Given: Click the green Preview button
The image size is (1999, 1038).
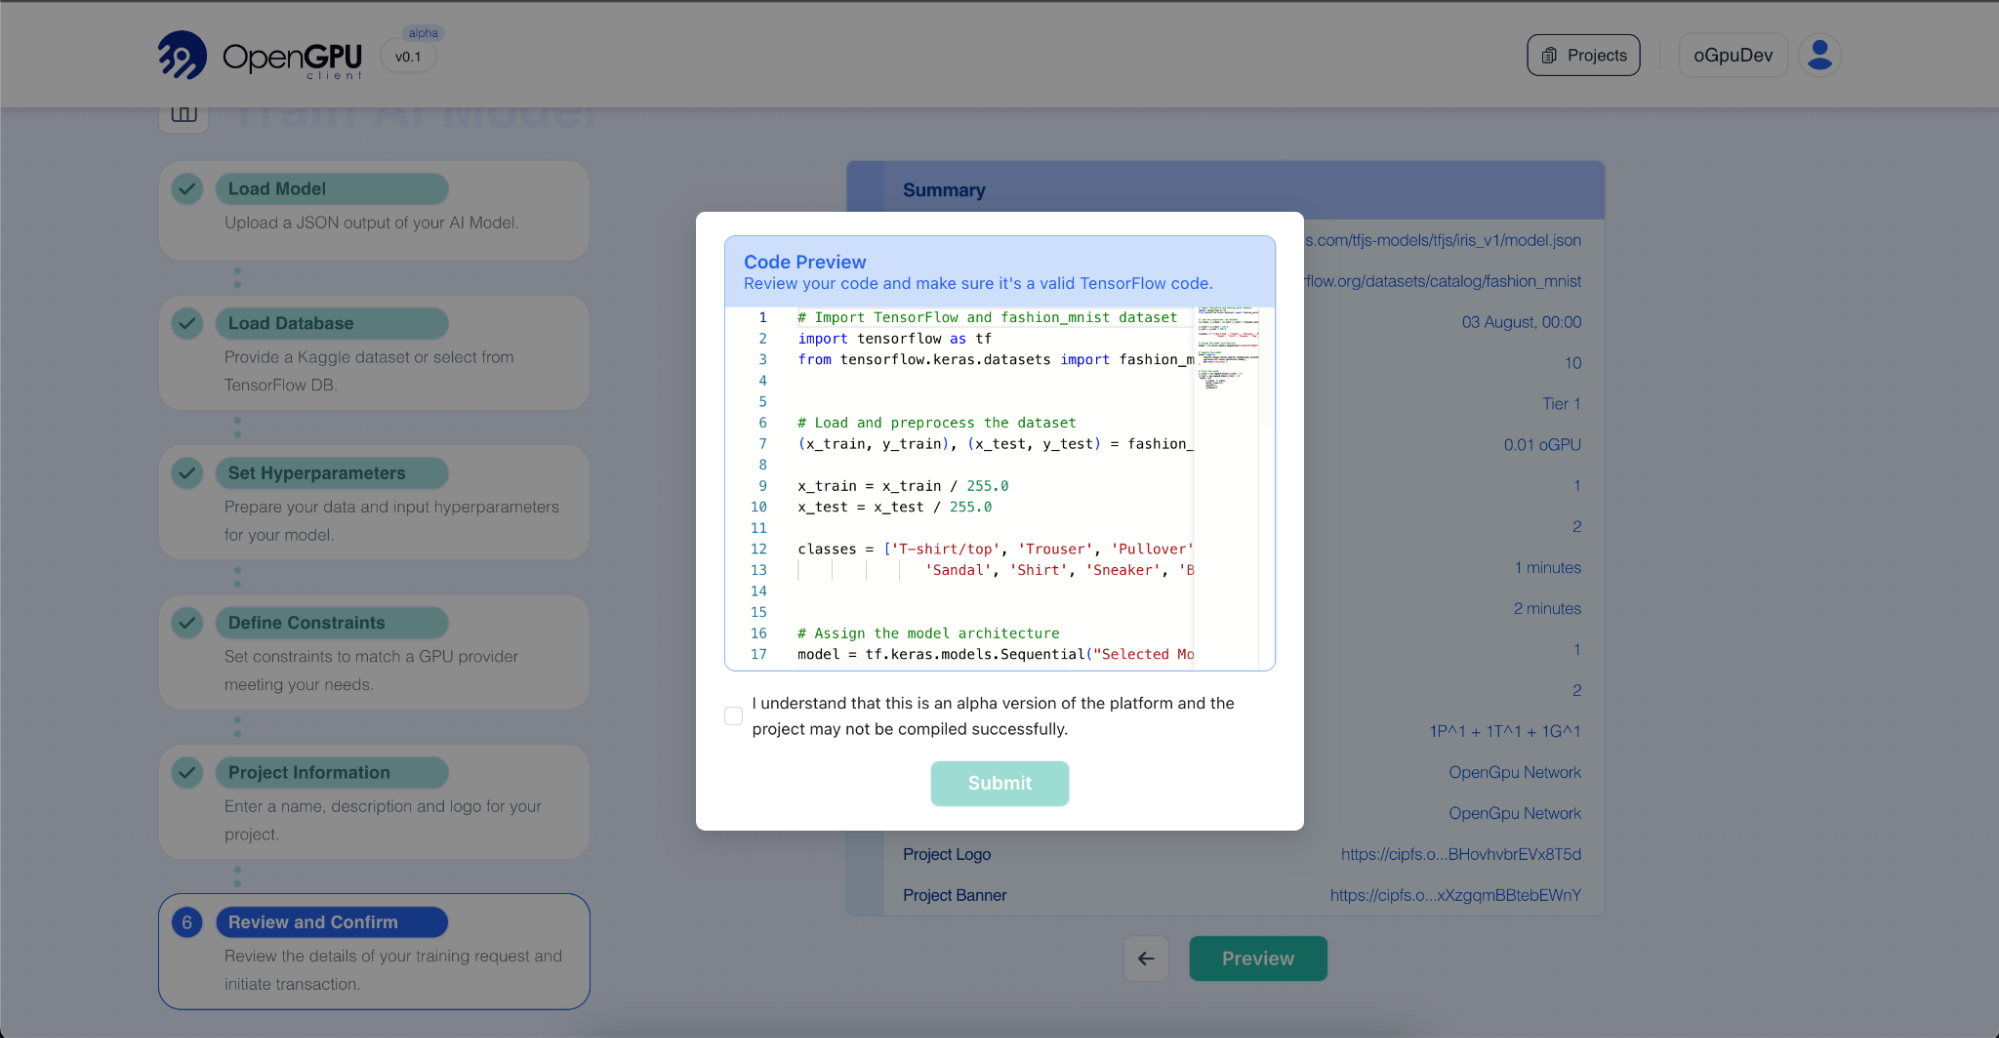Looking at the screenshot, I should [x=1257, y=958].
